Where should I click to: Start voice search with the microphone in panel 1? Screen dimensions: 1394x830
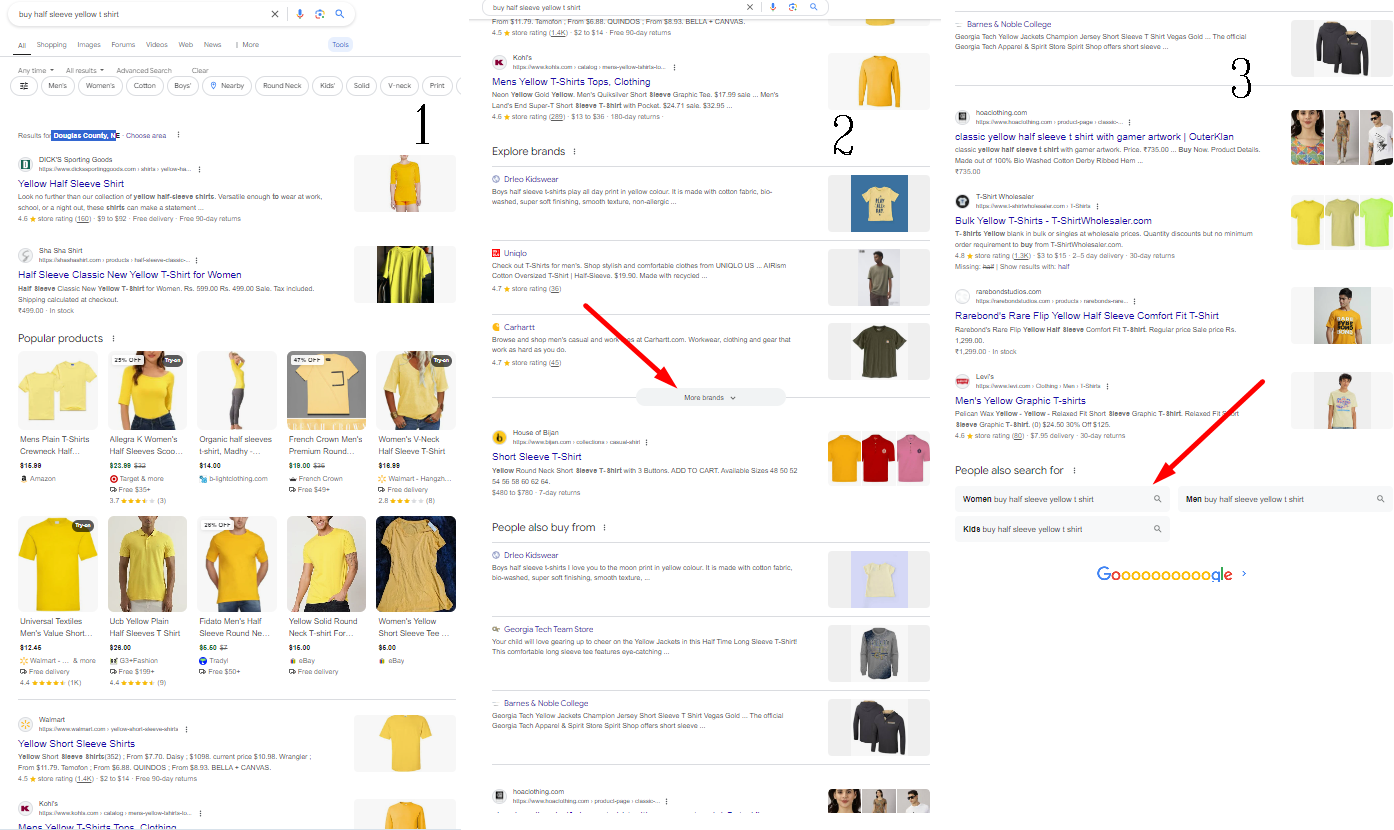(300, 14)
